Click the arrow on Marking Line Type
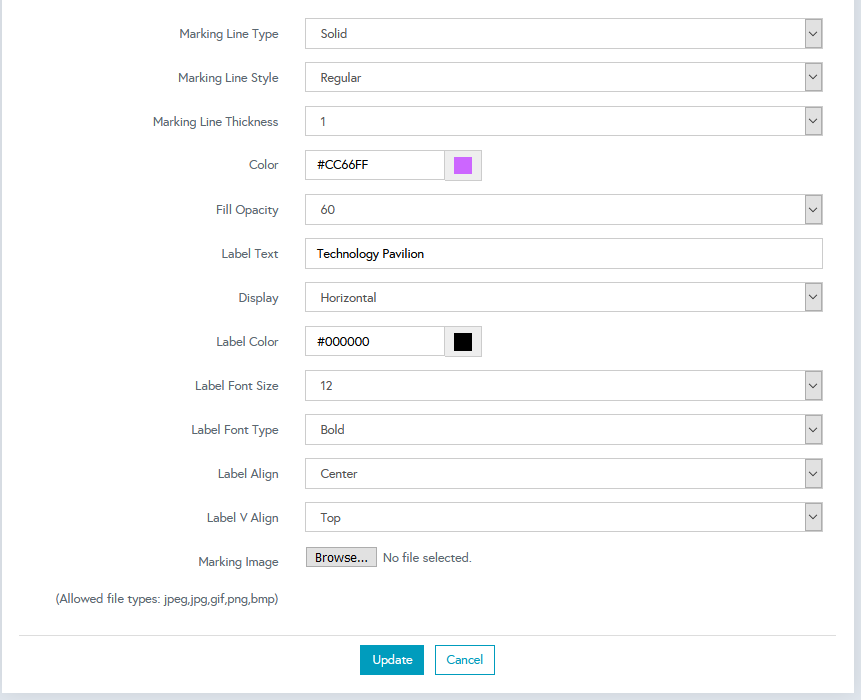 pos(813,34)
